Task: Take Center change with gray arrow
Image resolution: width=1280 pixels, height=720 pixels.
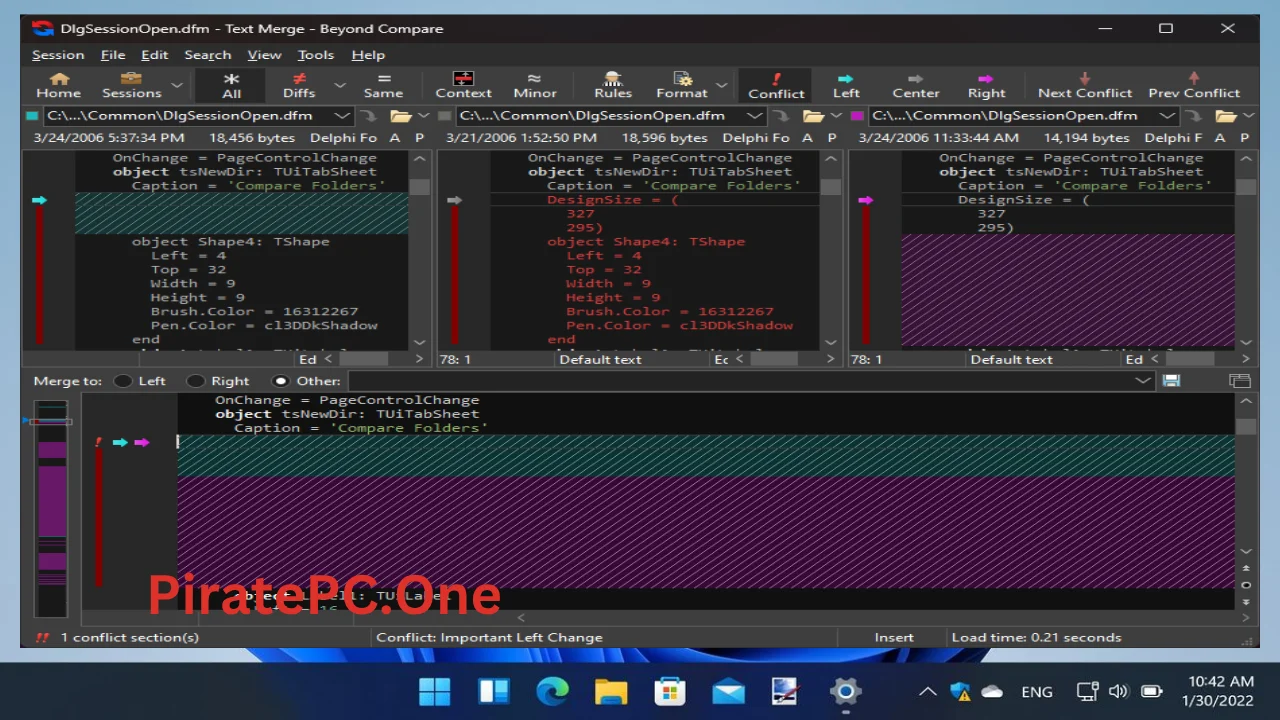Action: 916,85
